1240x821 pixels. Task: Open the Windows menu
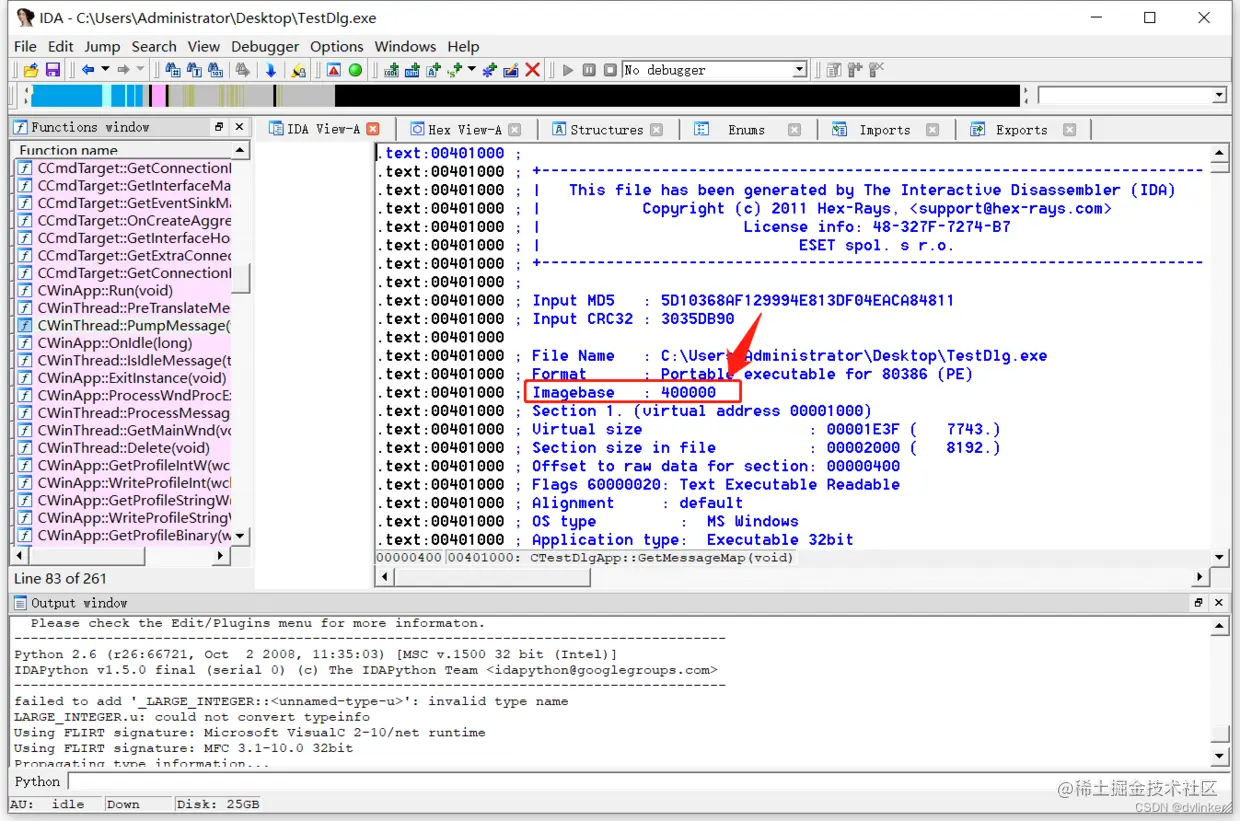click(405, 46)
